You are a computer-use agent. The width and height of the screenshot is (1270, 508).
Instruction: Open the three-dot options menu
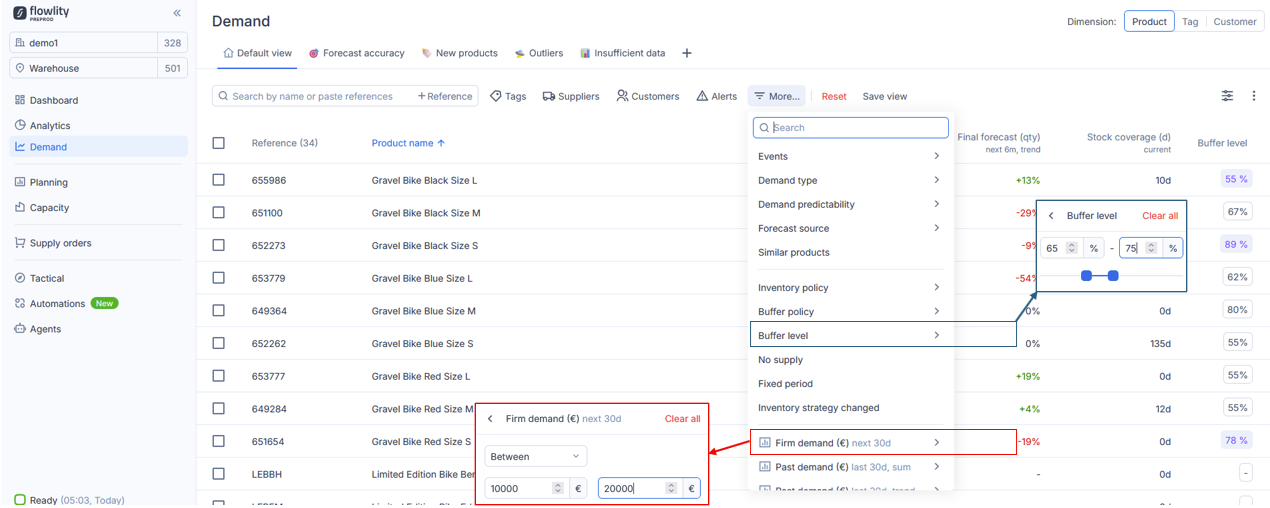[1254, 96]
